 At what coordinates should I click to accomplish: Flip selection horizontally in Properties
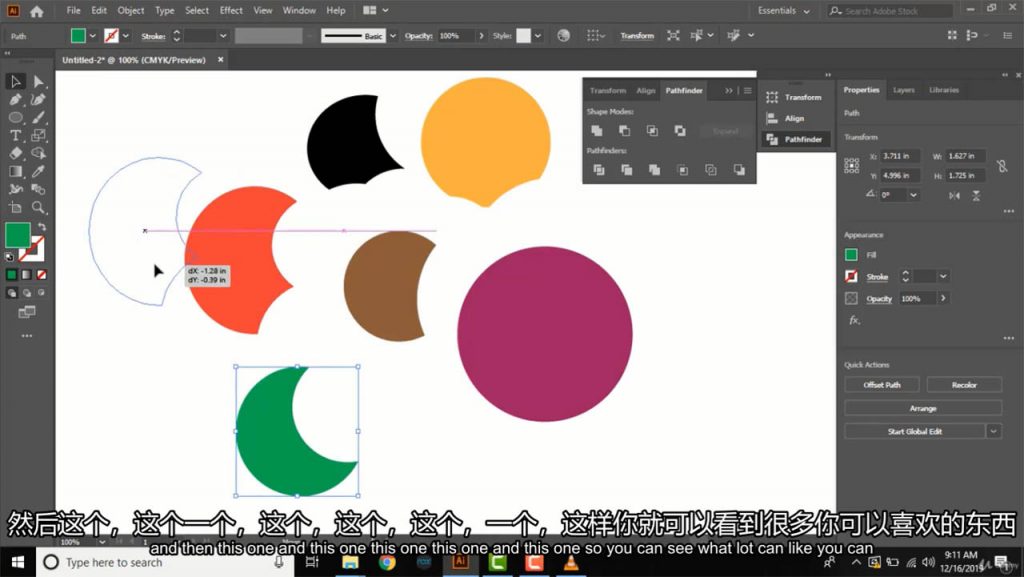coord(954,195)
